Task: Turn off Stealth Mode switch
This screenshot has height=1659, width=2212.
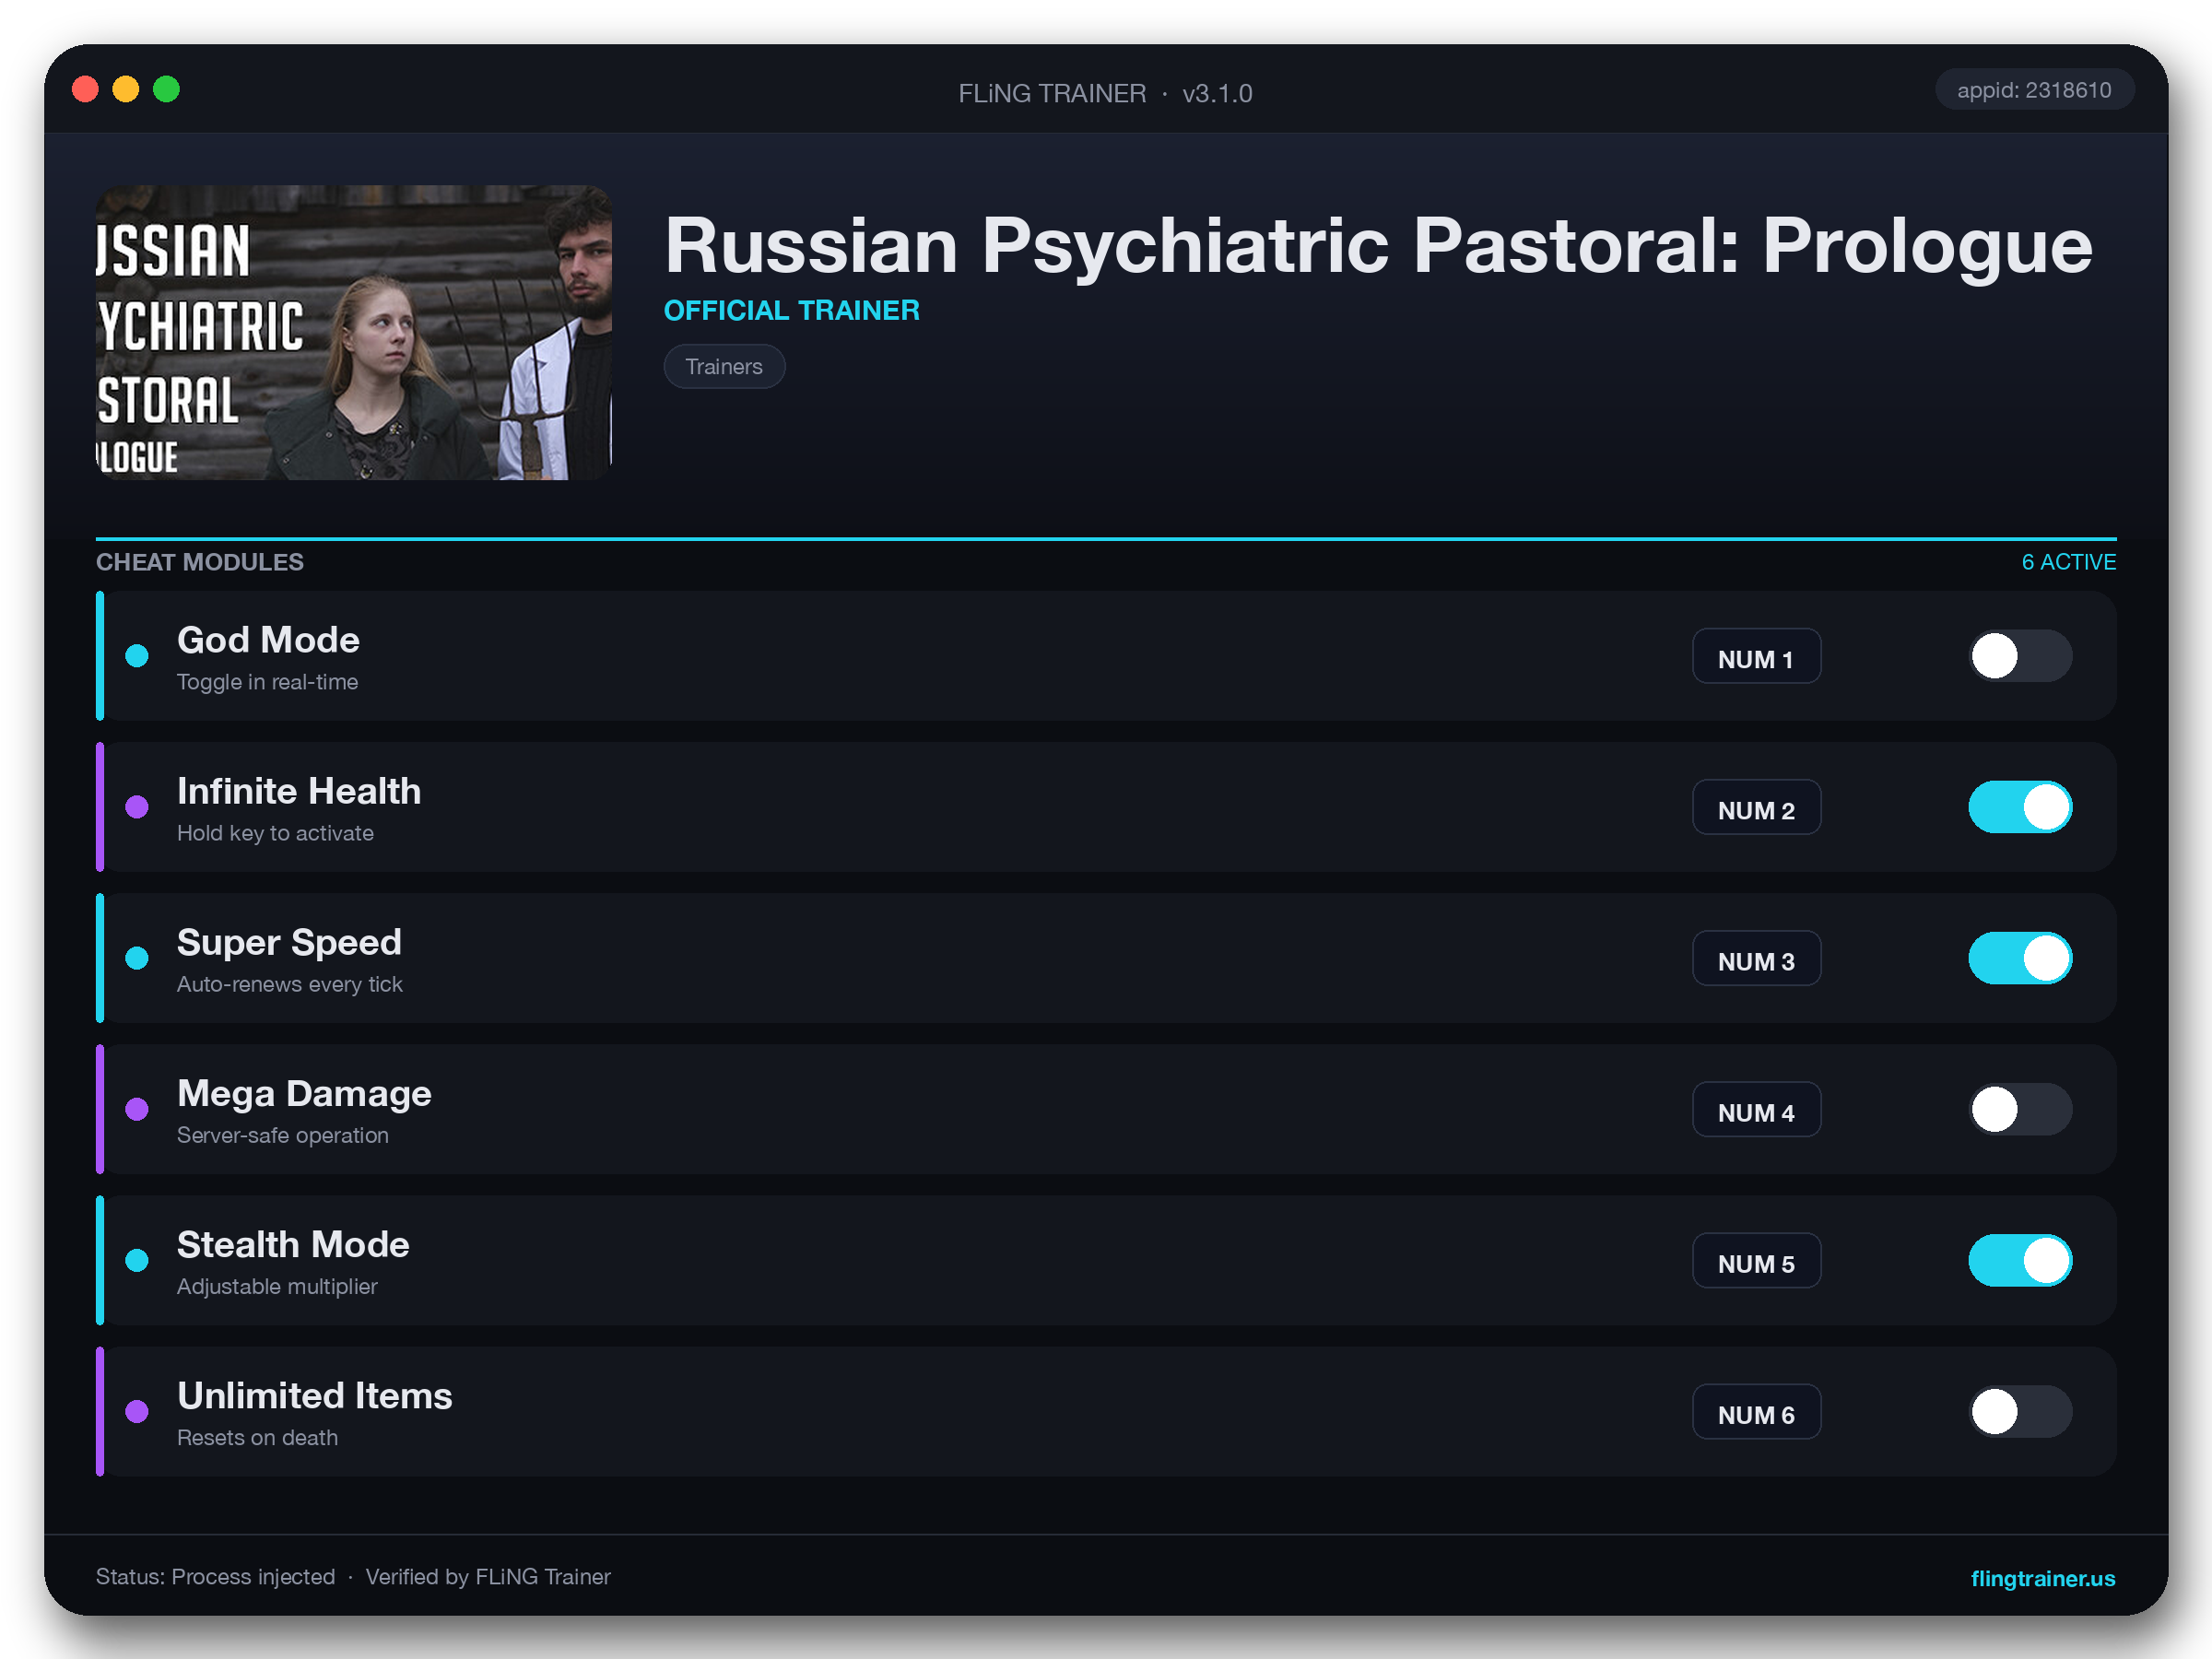Action: click(2020, 1260)
